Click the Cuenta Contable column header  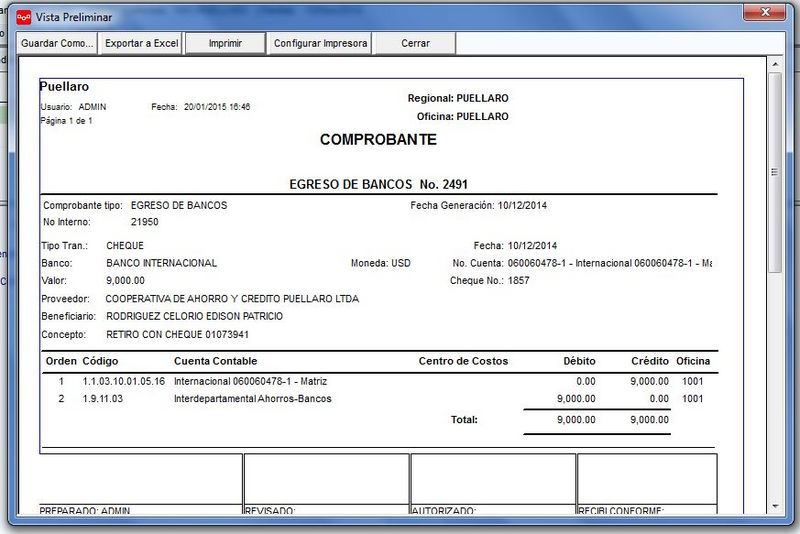215,361
